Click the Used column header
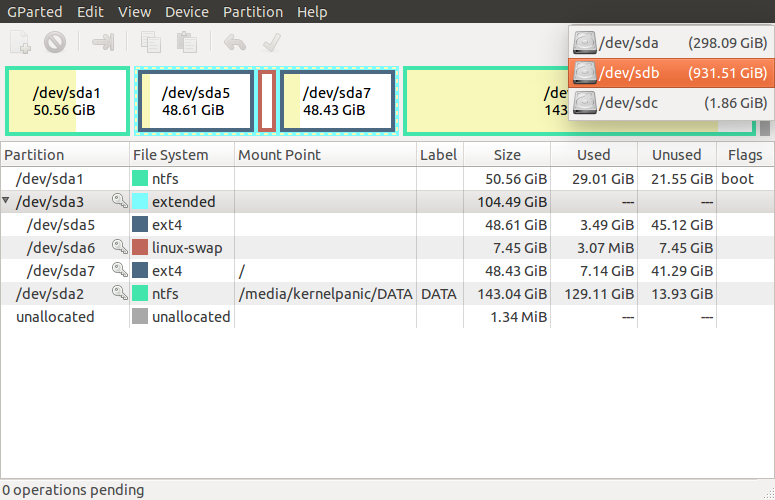The width and height of the screenshot is (775, 500). tap(594, 155)
